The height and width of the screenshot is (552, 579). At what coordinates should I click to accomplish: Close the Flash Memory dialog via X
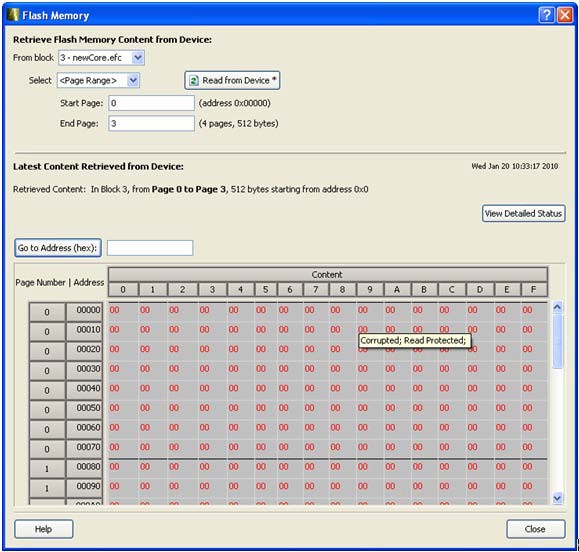[x=565, y=15]
